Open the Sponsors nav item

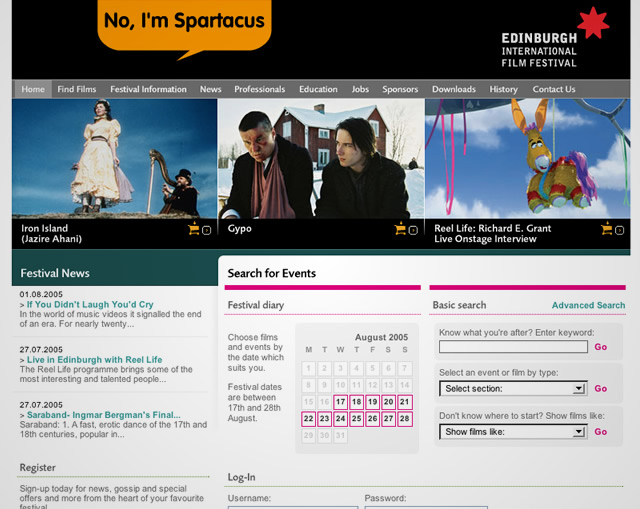point(400,89)
